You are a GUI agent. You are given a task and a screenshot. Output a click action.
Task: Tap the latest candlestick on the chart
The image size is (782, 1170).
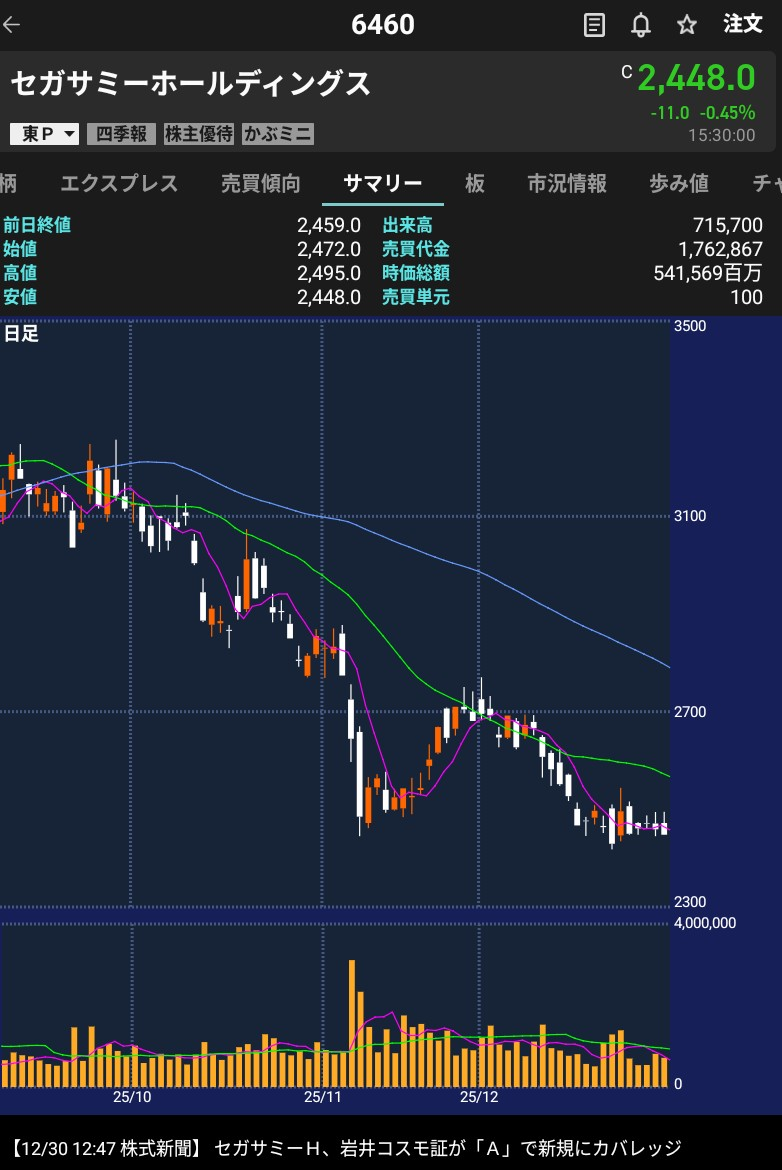664,825
